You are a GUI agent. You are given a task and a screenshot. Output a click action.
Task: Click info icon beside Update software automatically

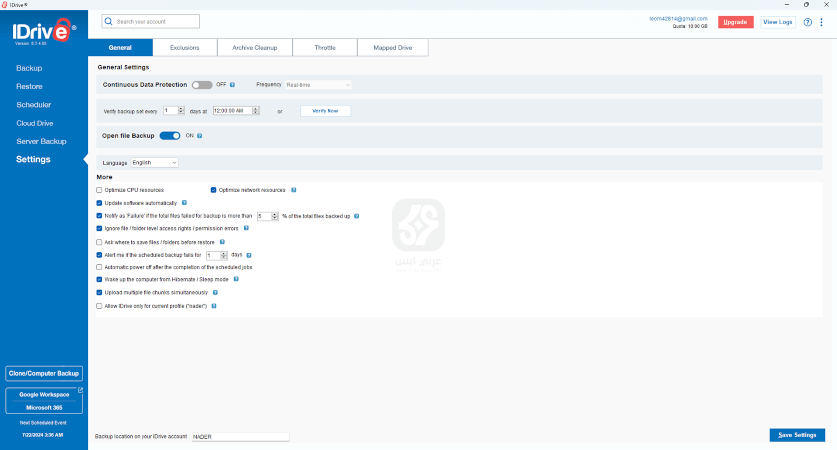click(x=185, y=202)
